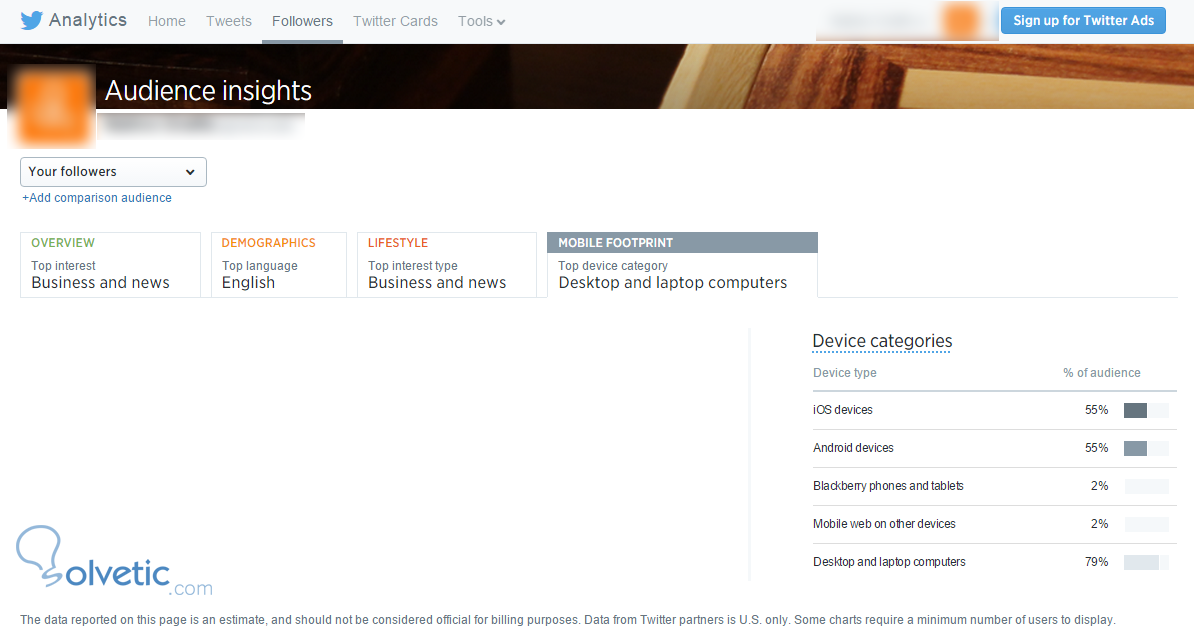Click the Device categories heading

click(883, 341)
